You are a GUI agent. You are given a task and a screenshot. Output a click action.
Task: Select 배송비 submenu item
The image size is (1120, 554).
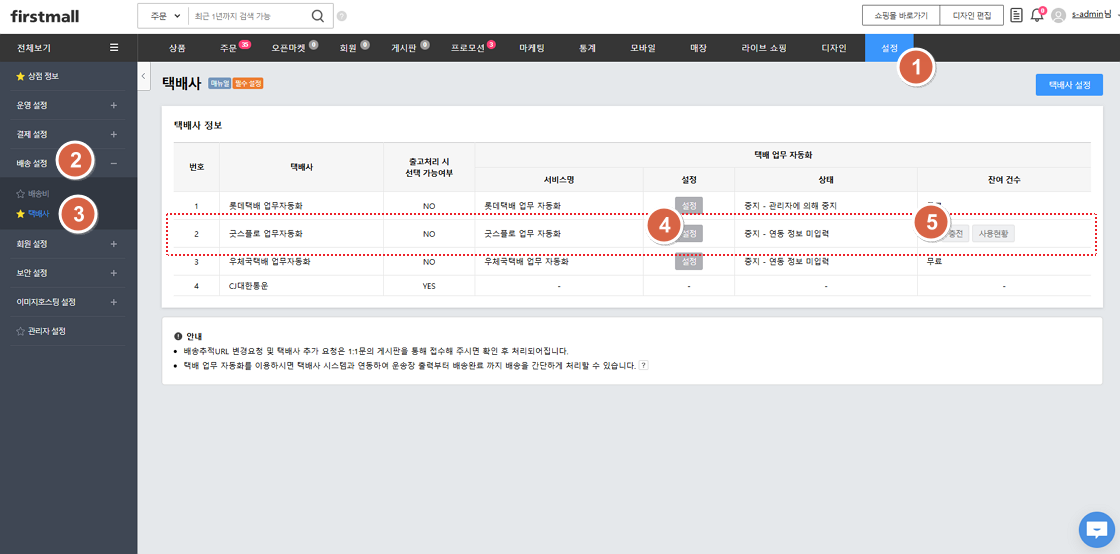pos(39,193)
